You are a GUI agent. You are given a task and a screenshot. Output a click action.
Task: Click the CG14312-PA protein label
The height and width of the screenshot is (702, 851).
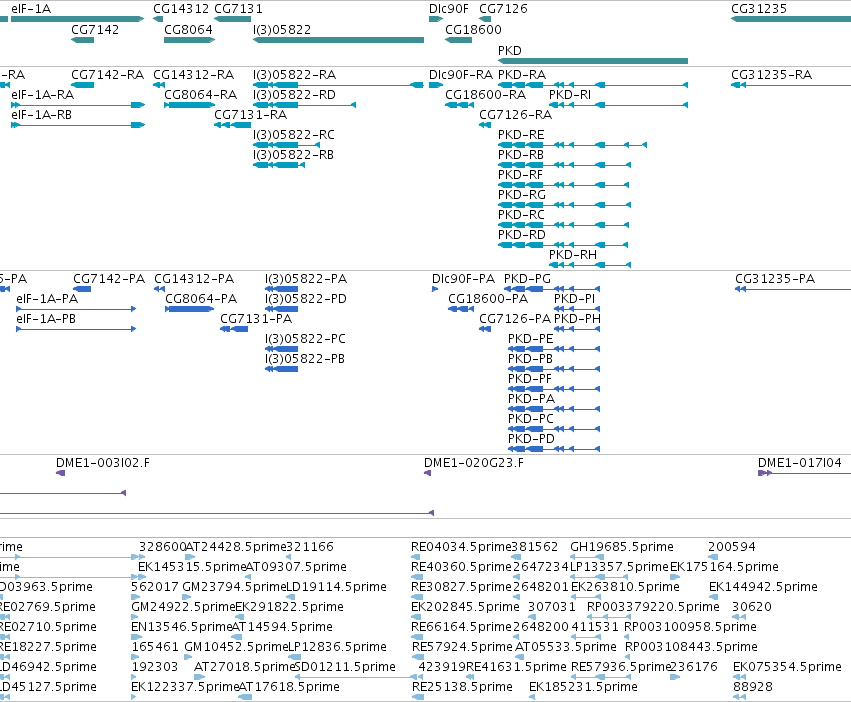[194, 279]
